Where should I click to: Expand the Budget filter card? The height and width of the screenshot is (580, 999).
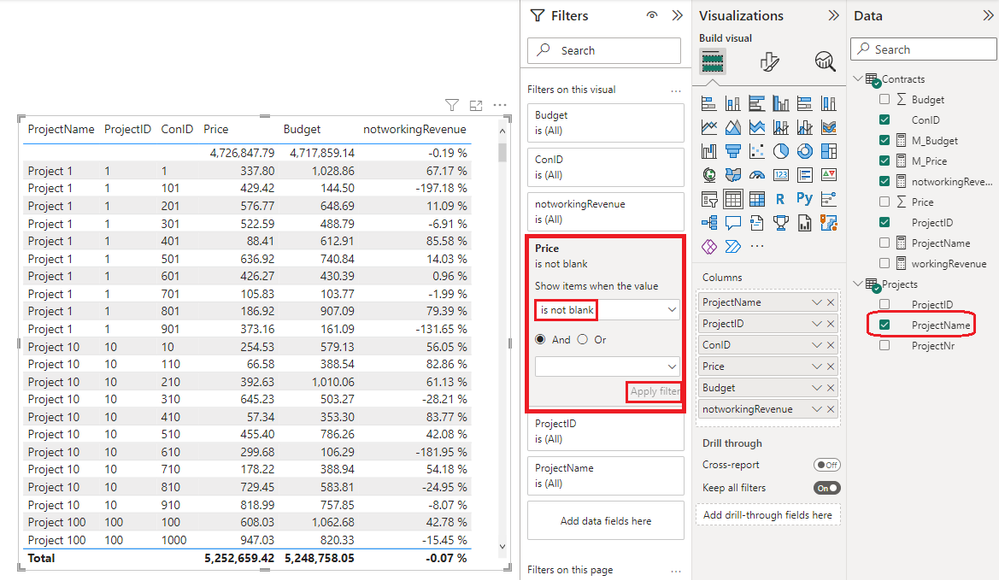pos(605,122)
